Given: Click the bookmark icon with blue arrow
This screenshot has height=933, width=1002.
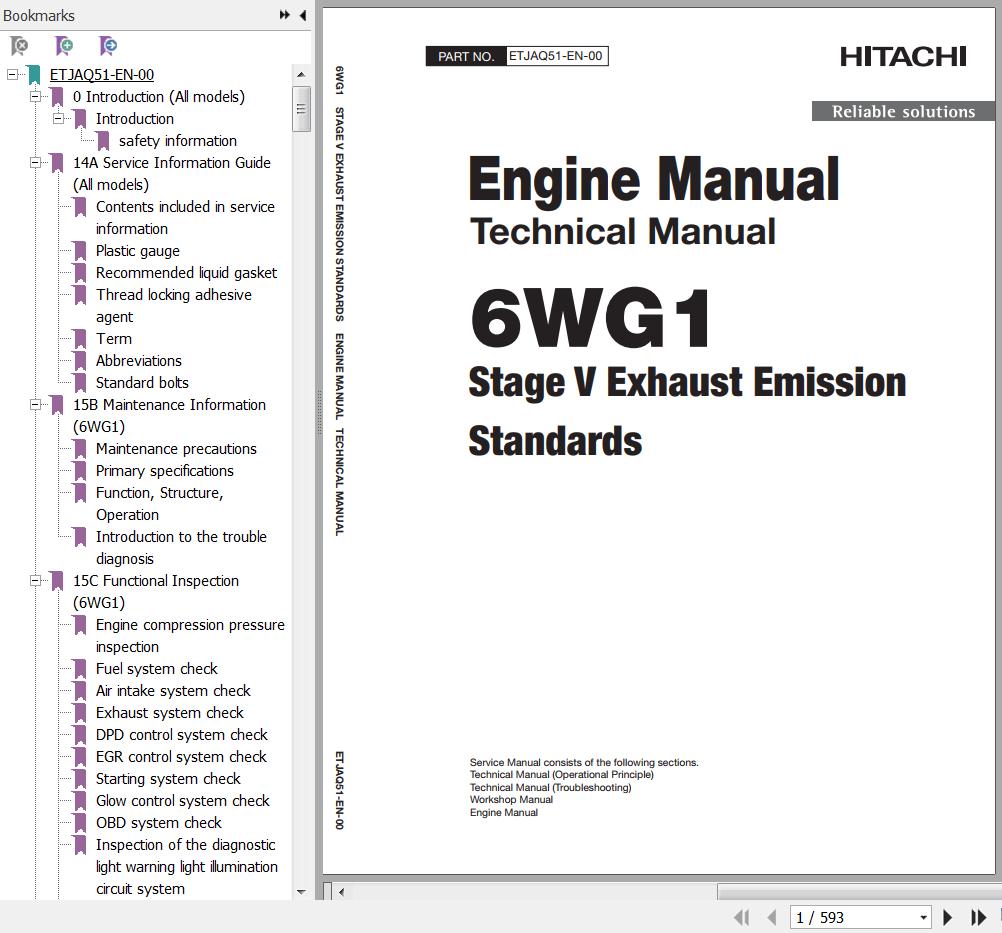Looking at the screenshot, I should coord(108,46).
